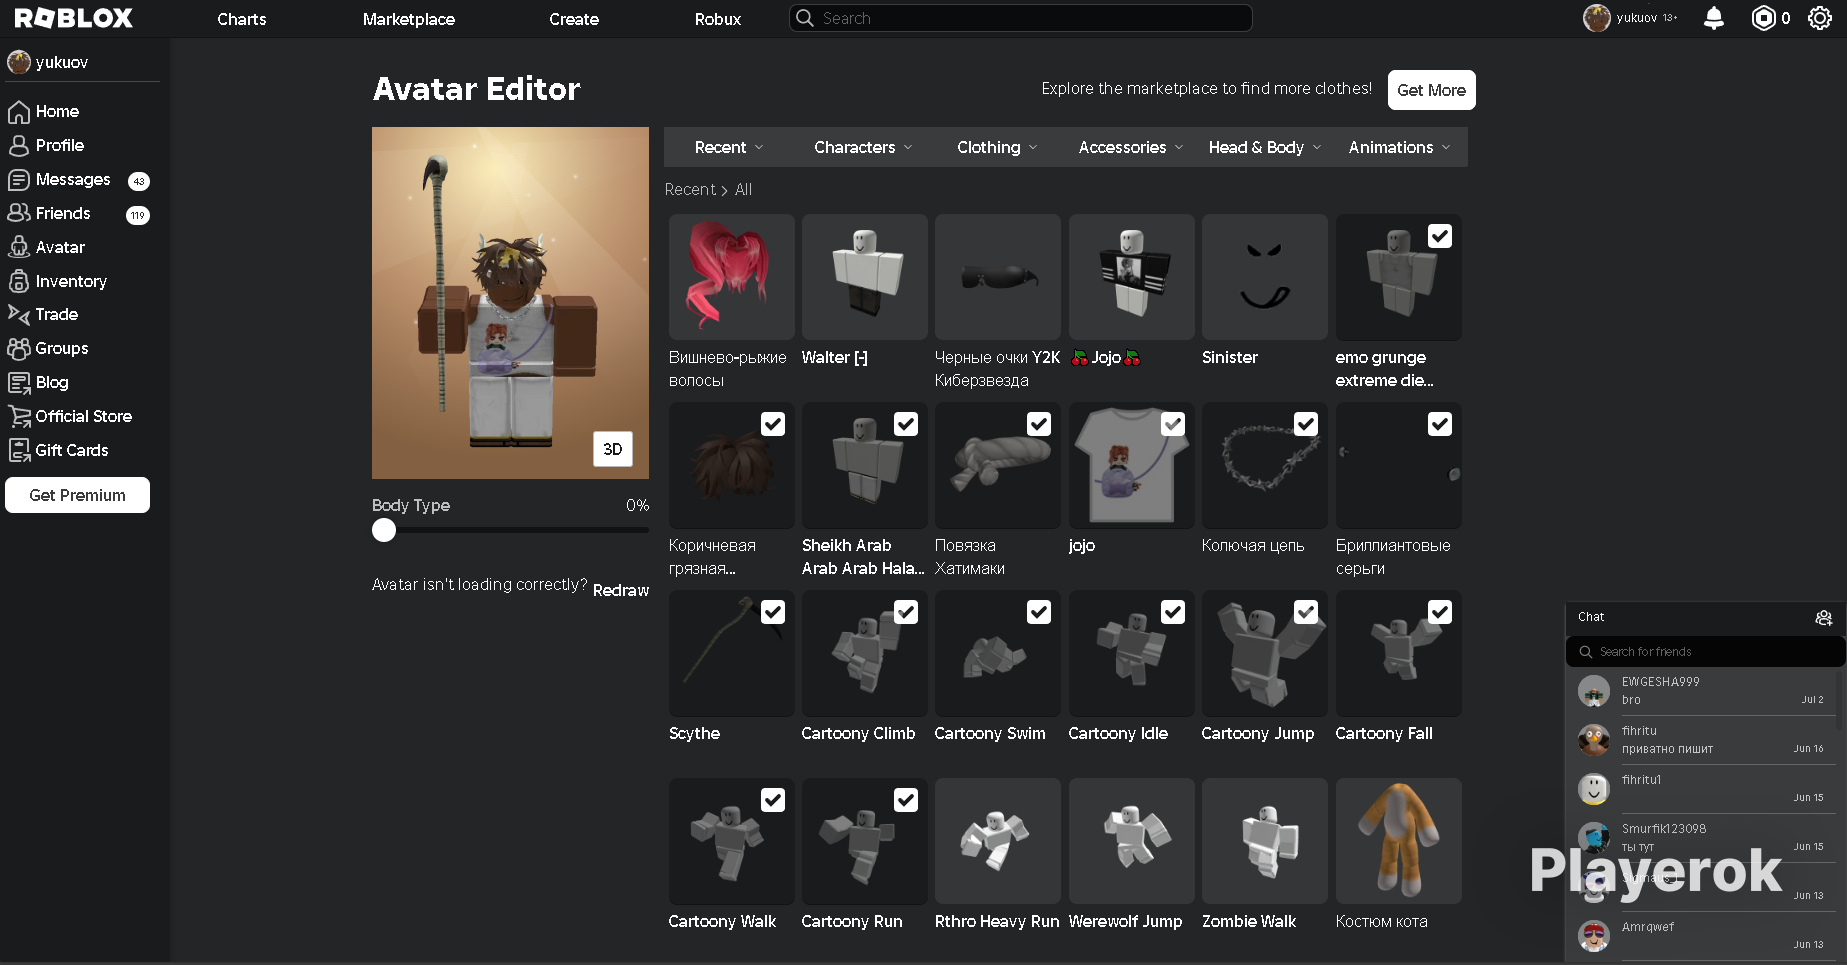The width and height of the screenshot is (1847, 965).
Task: Click the Trade sidebar icon
Action: point(18,314)
